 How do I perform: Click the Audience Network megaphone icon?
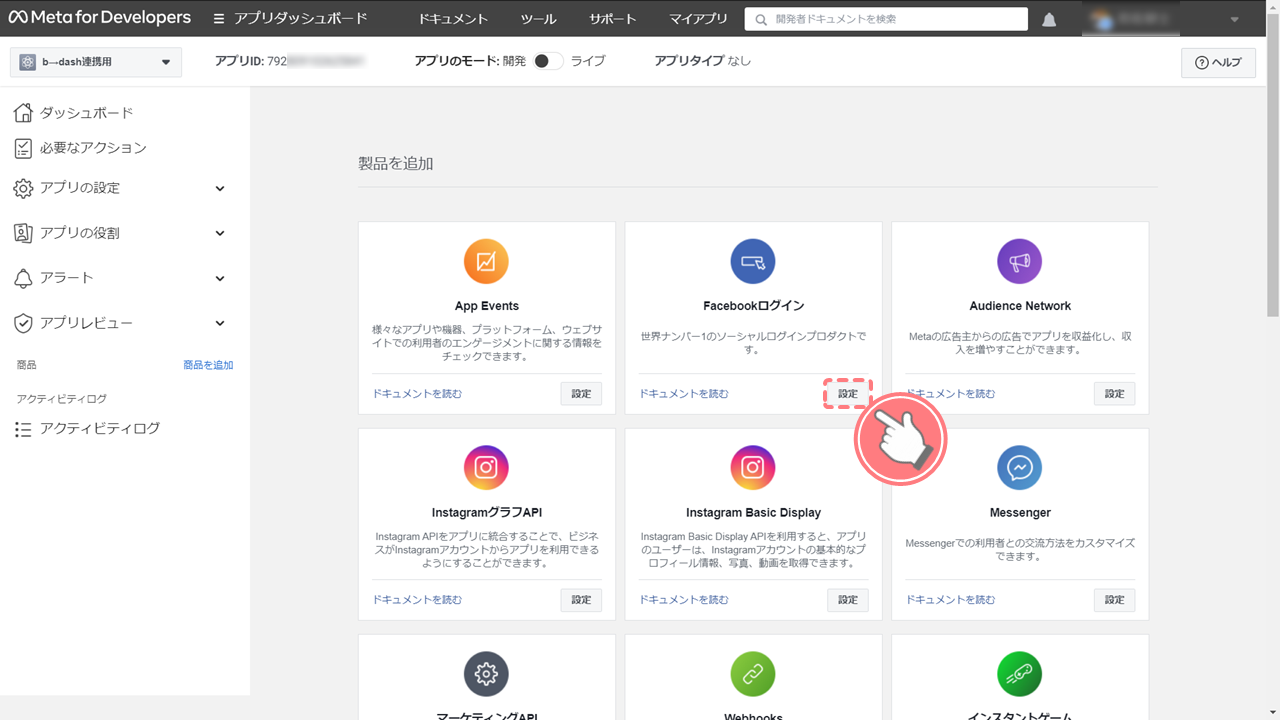(x=1020, y=262)
